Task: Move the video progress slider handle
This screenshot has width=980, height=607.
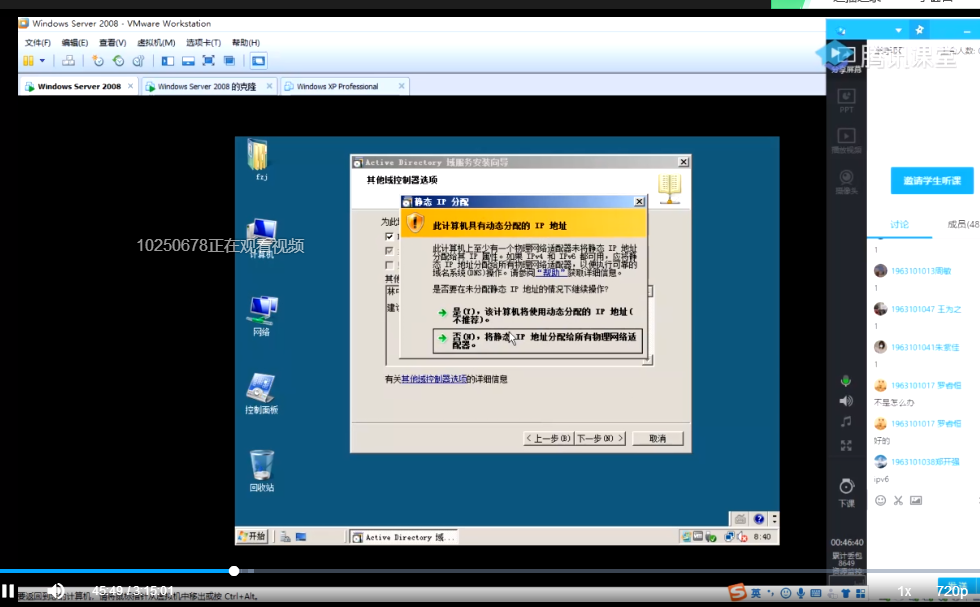Action: (234, 571)
